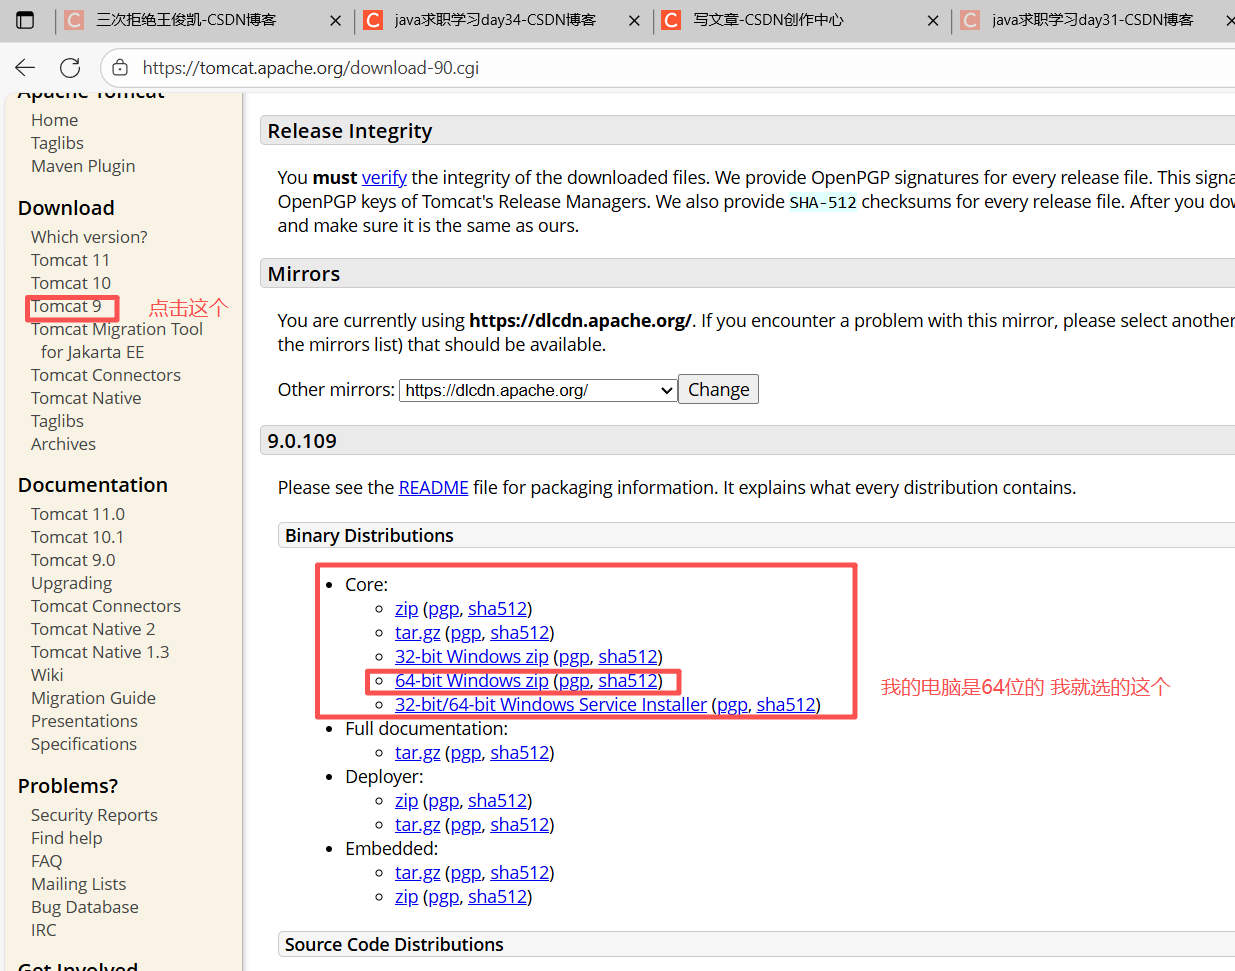Close the 写文章-CSDN创作中心 tab

pos(933,20)
